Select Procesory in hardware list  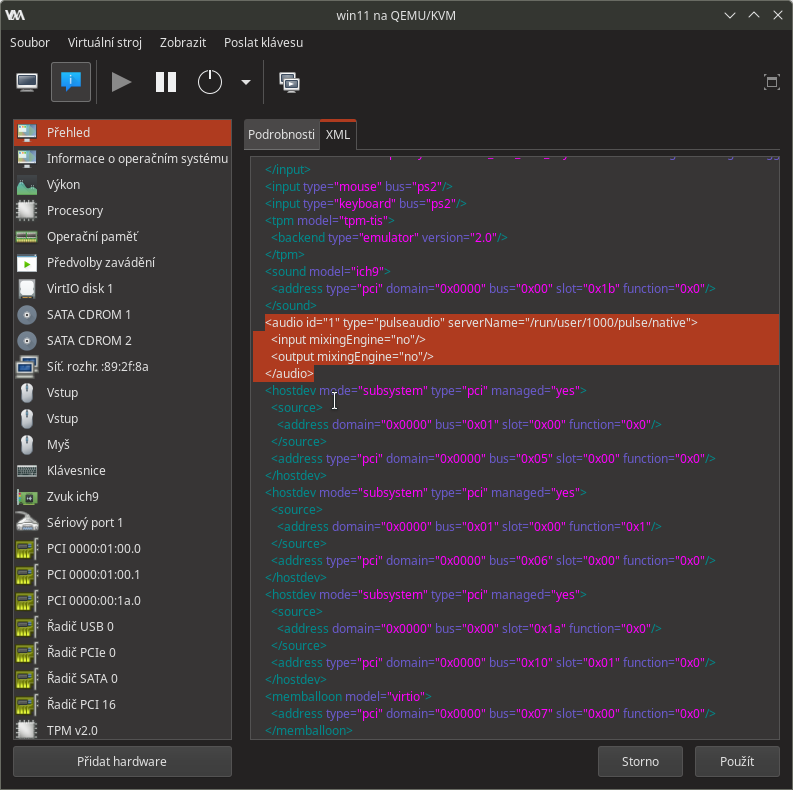click(x=122, y=210)
